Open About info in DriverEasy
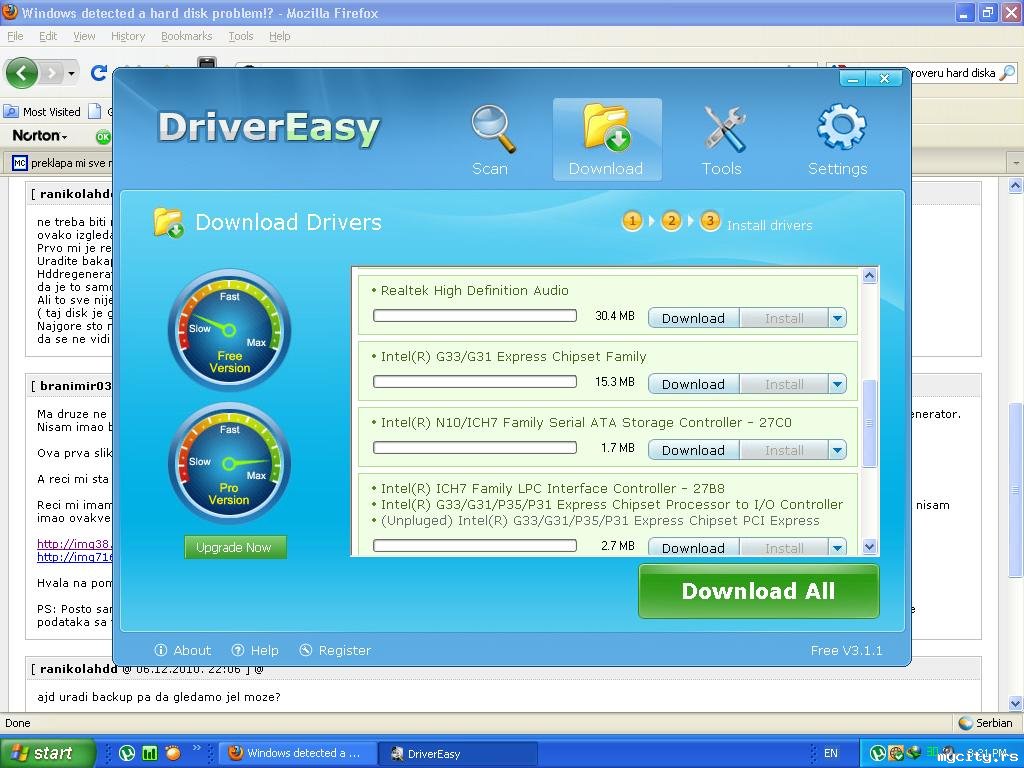The image size is (1024, 768). click(182, 650)
